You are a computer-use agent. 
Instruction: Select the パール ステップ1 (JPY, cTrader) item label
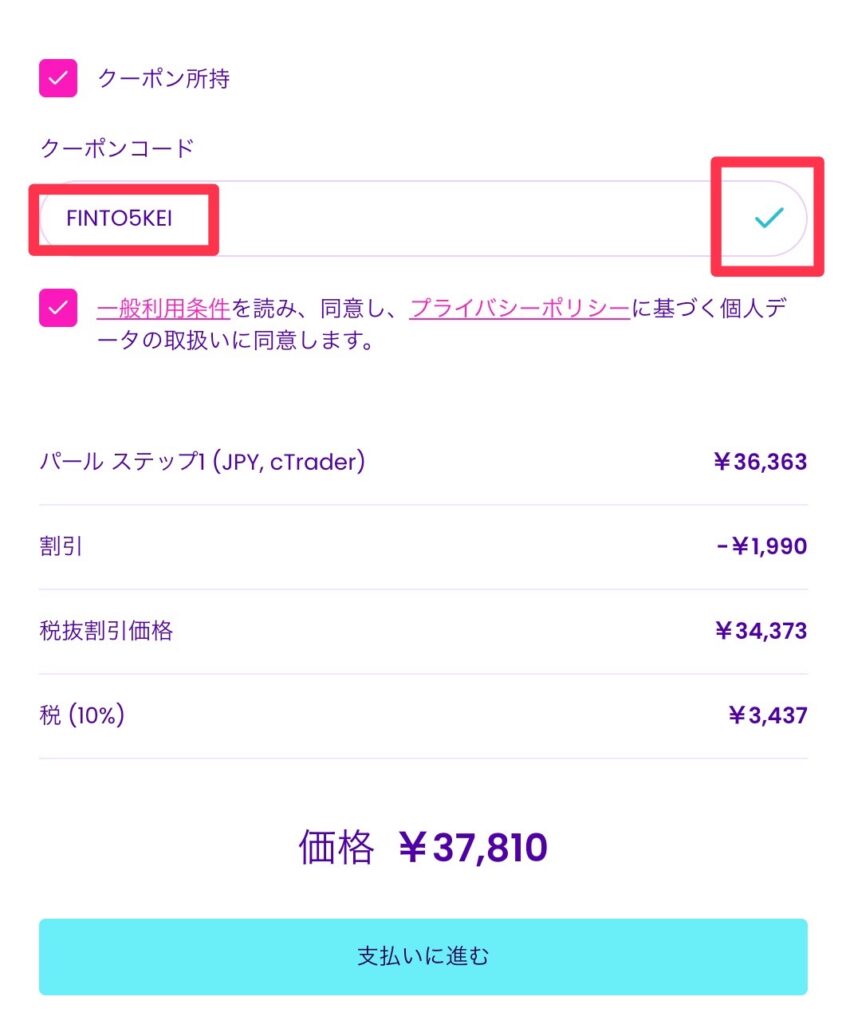click(x=201, y=462)
